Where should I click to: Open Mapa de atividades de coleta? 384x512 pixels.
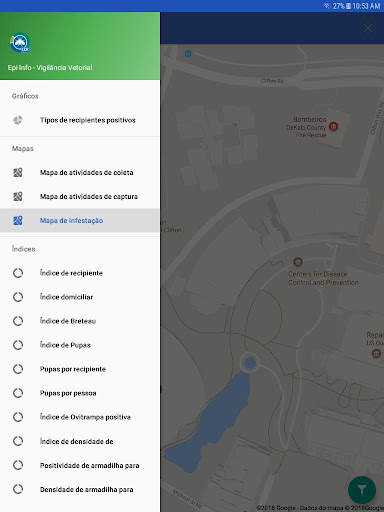click(80, 172)
